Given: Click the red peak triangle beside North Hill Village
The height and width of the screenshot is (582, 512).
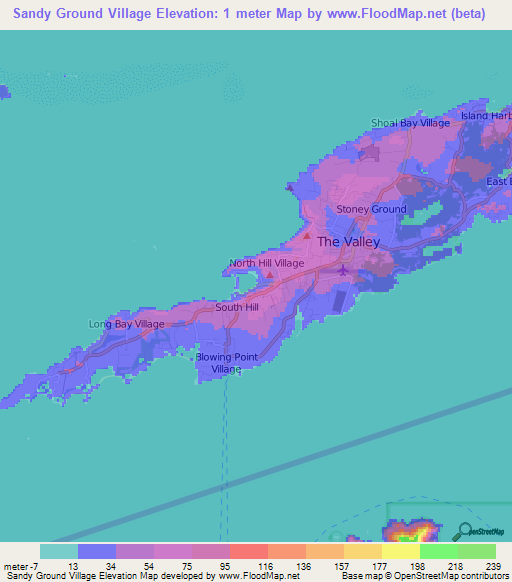Looking at the screenshot, I should 270,275.
